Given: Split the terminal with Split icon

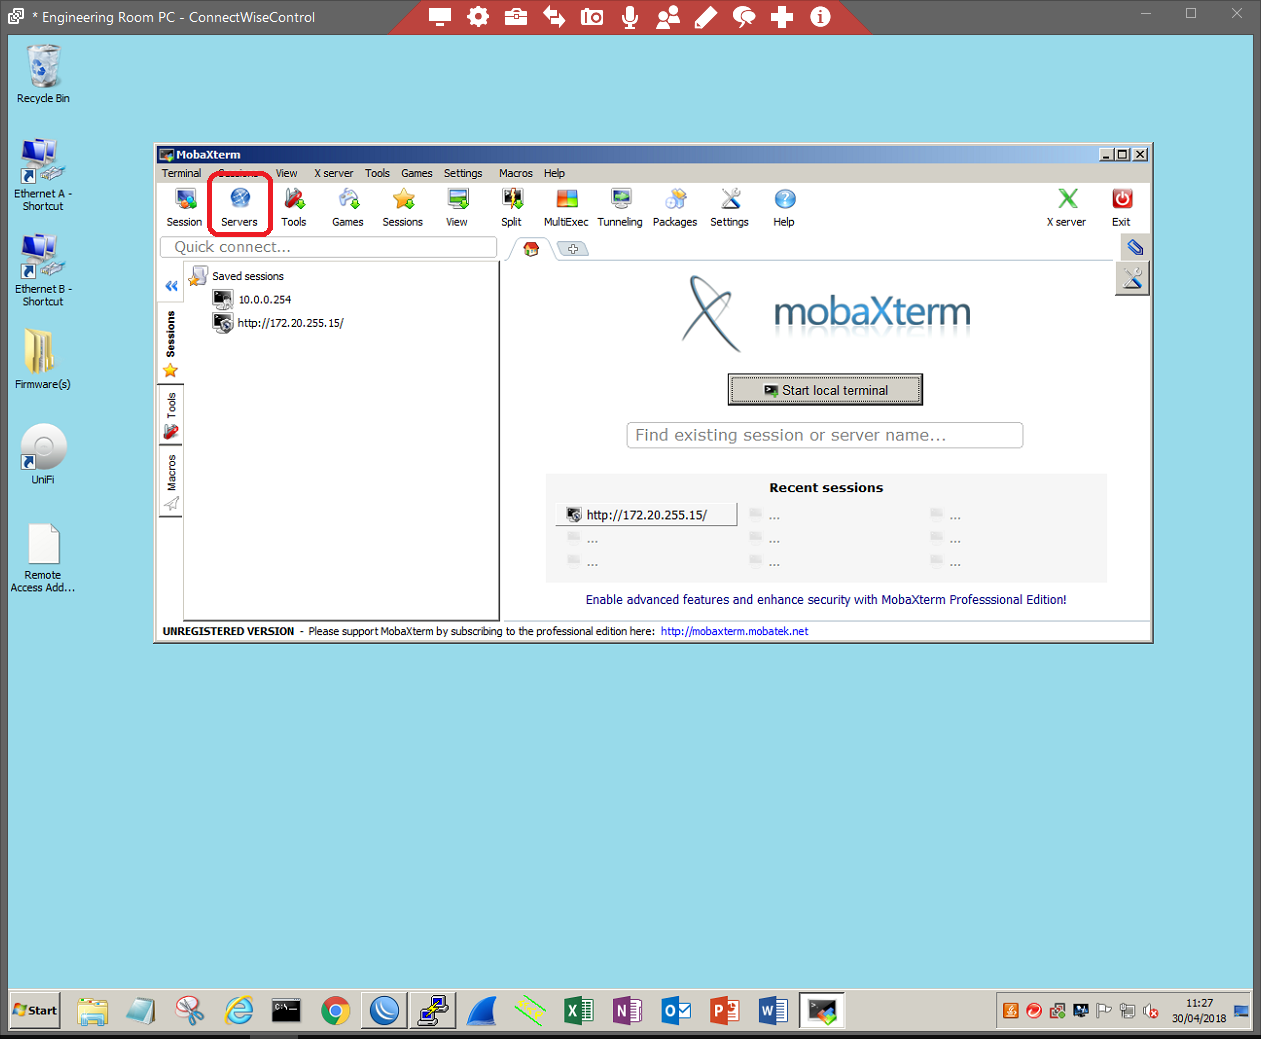Looking at the screenshot, I should click(x=511, y=207).
